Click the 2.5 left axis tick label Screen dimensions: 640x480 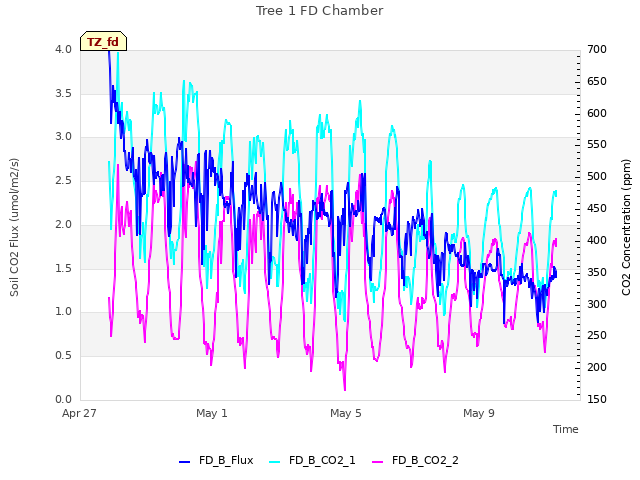pos(63,180)
